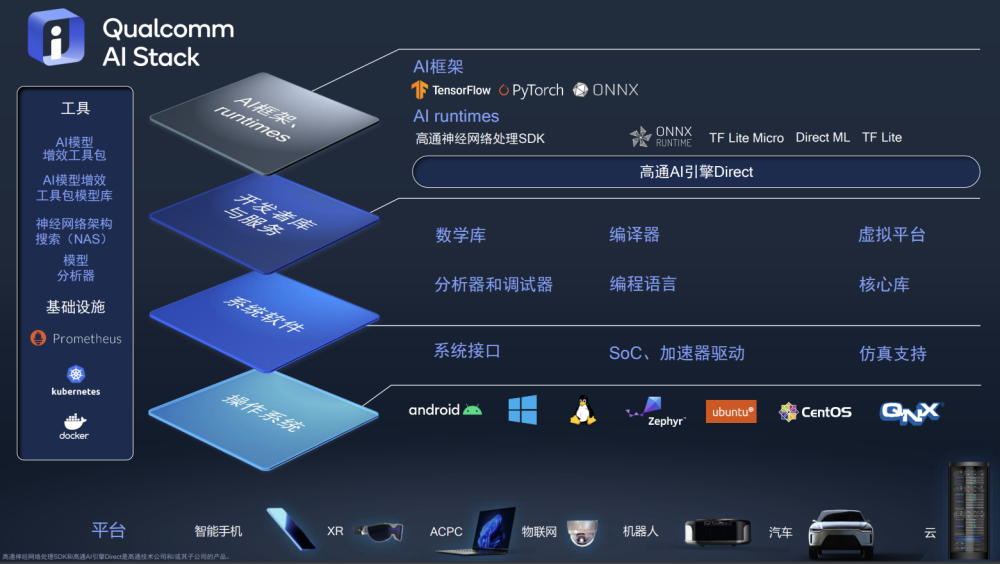1000x564 pixels.
Task: Click 基础设施 heading
Action: (x=75, y=307)
